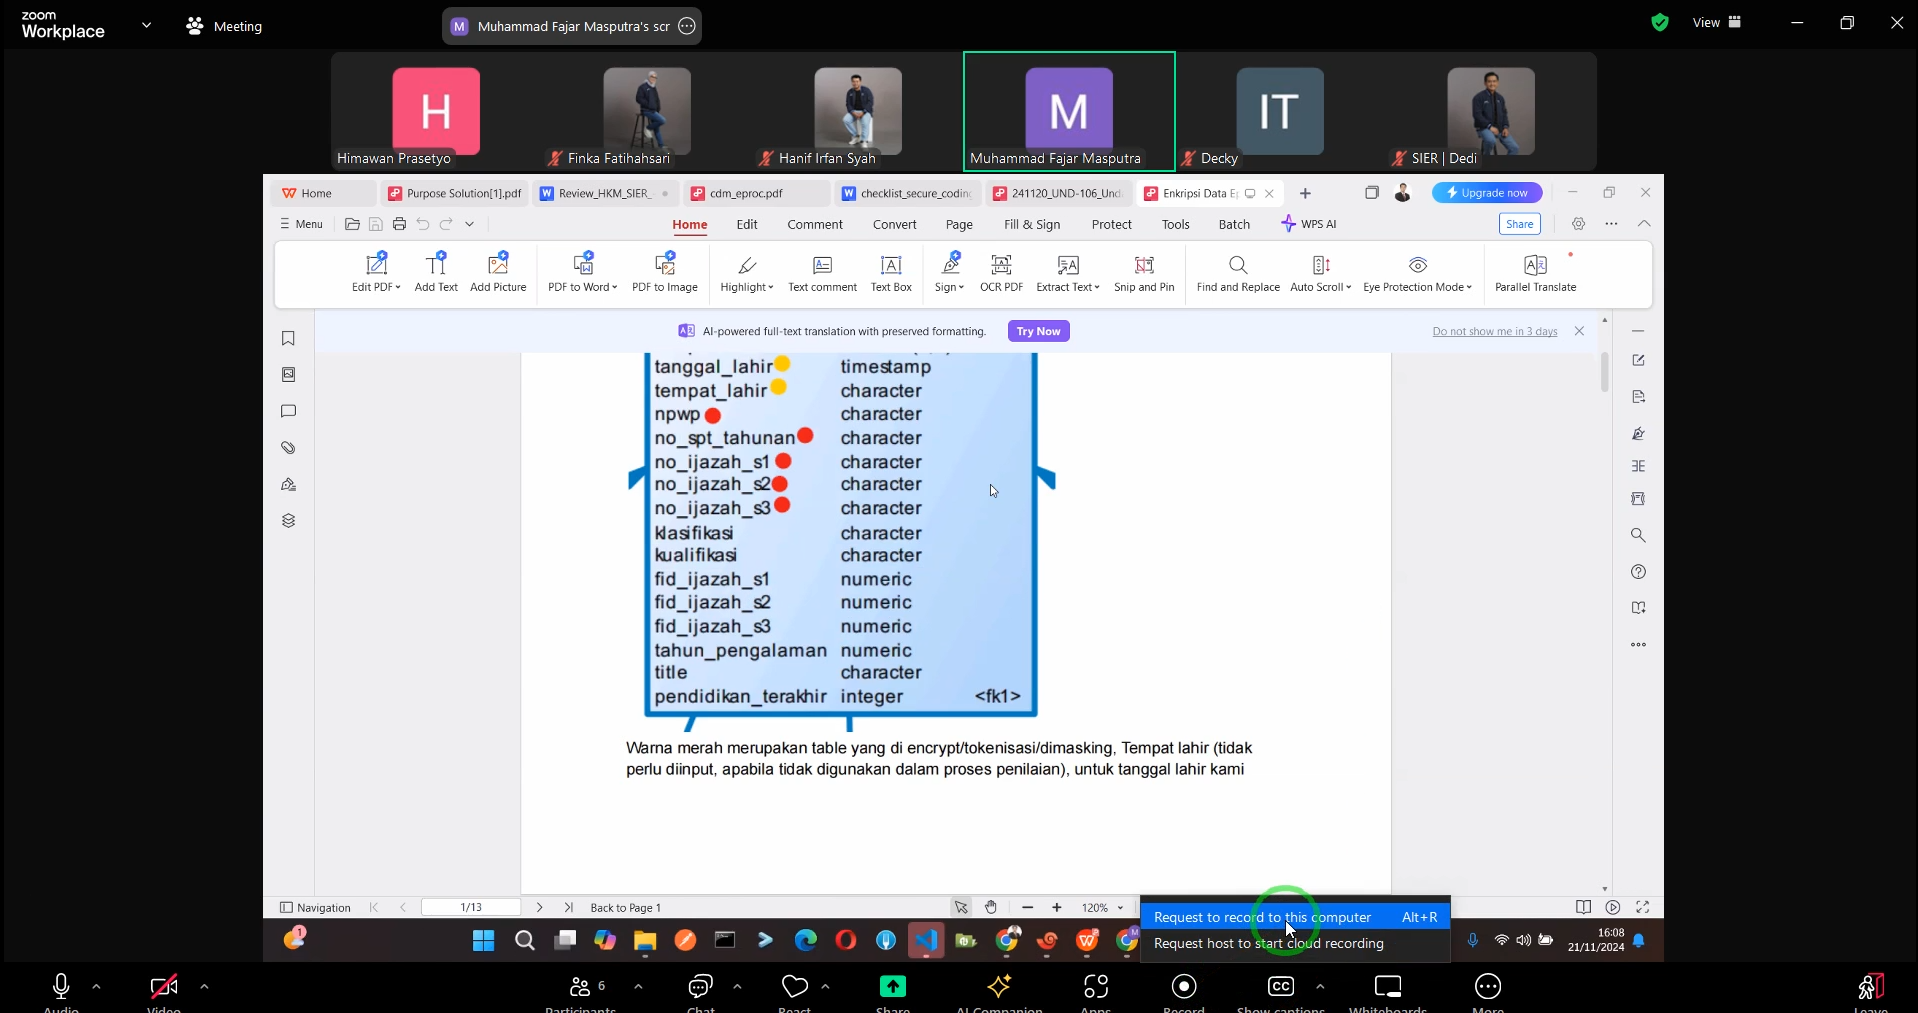The width and height of the screenshot is (1918, 1013).
Task: Click the Try Now button
Action: pyautogui.click(x=1038, y=331)
